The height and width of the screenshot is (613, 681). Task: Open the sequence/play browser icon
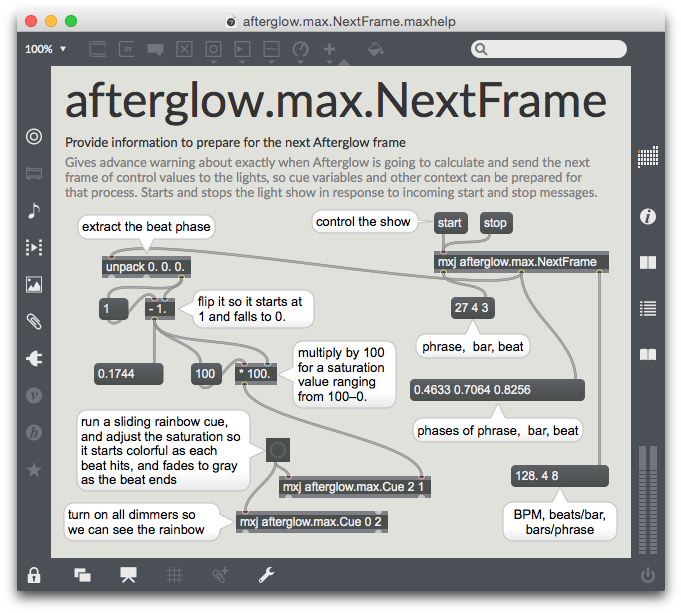(x=34, y=248)
